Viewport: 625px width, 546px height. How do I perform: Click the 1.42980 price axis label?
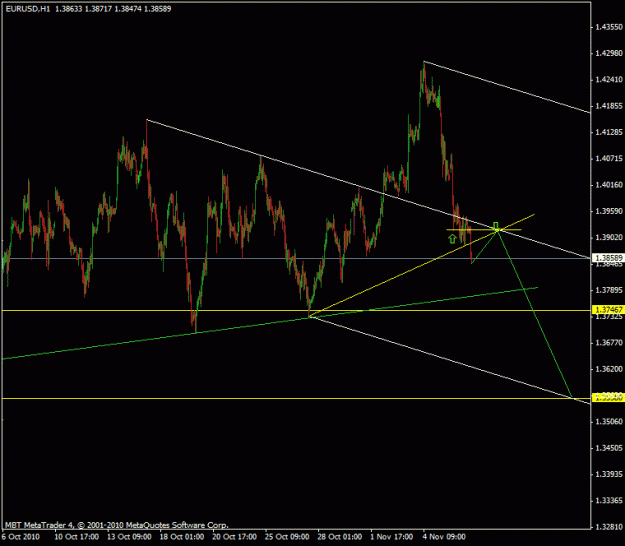click(x=609, y=53)
